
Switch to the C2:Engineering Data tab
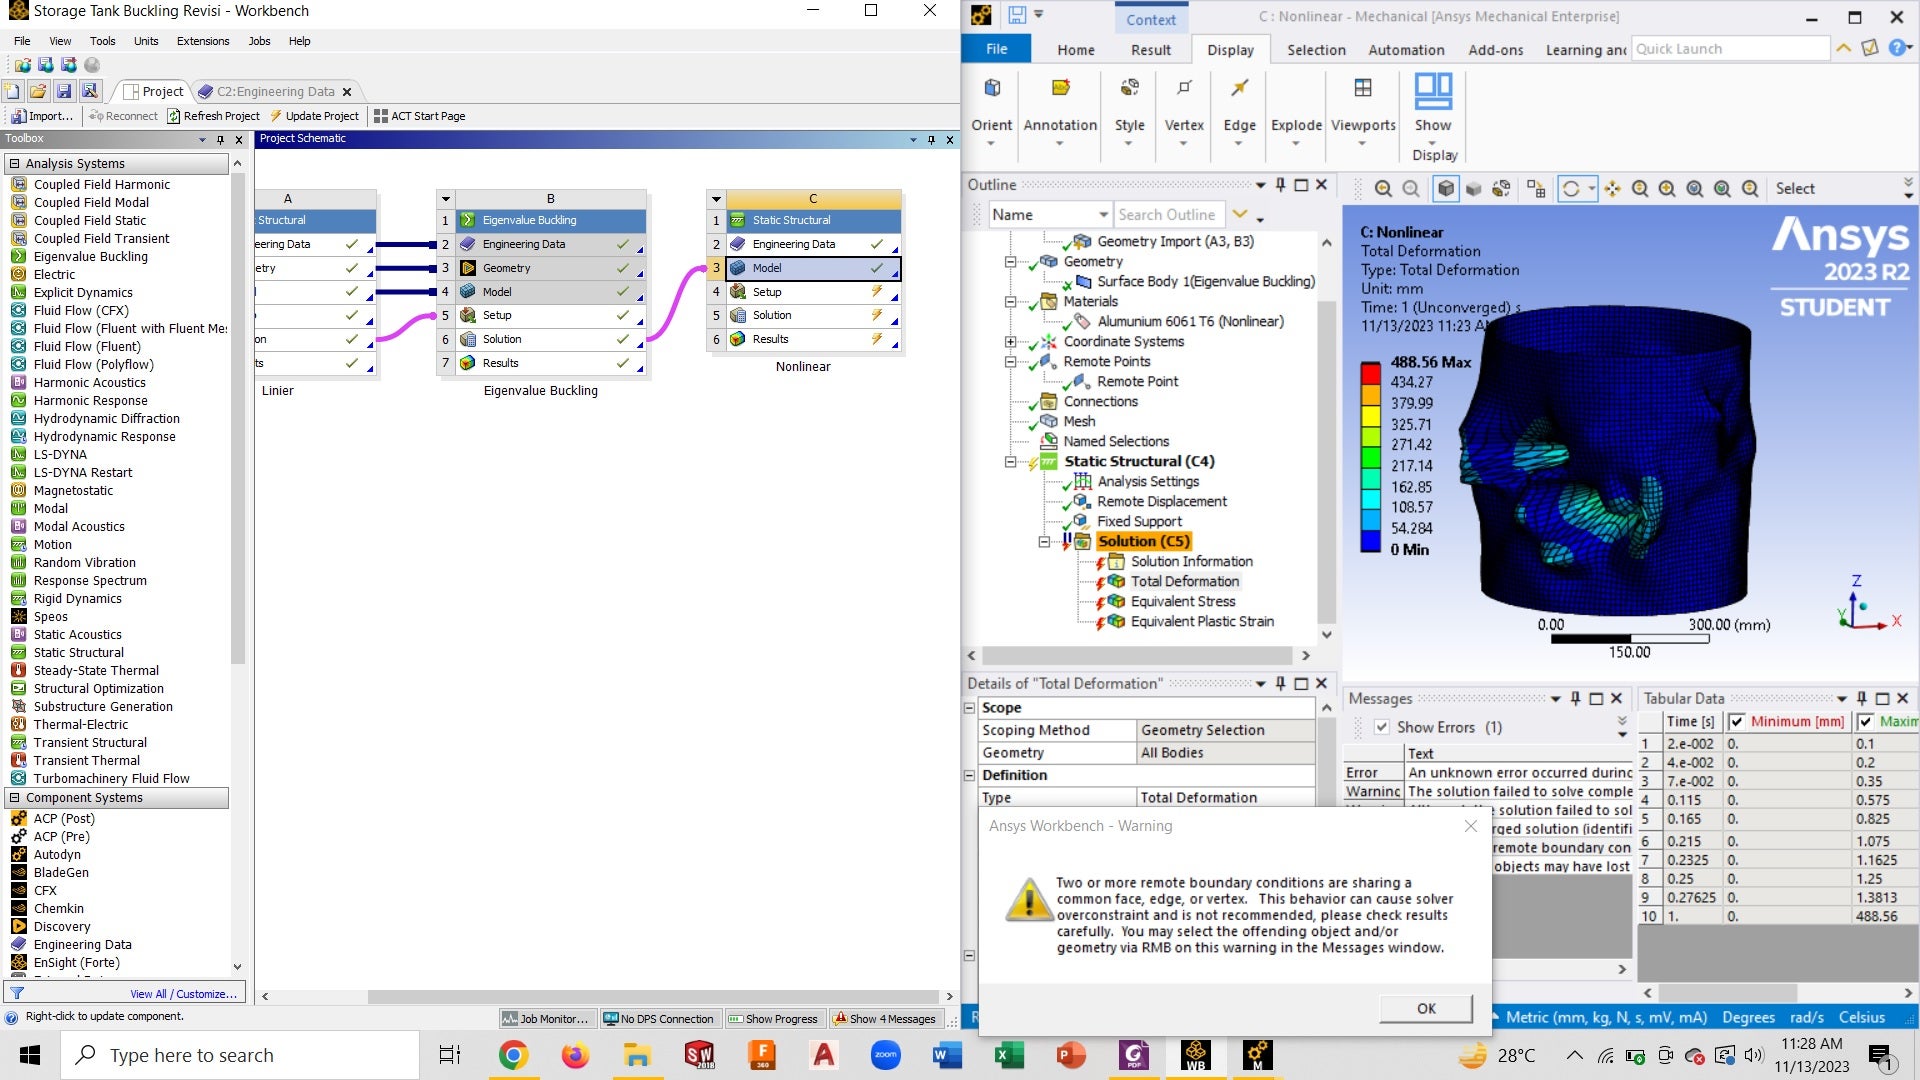coord(275,92)
